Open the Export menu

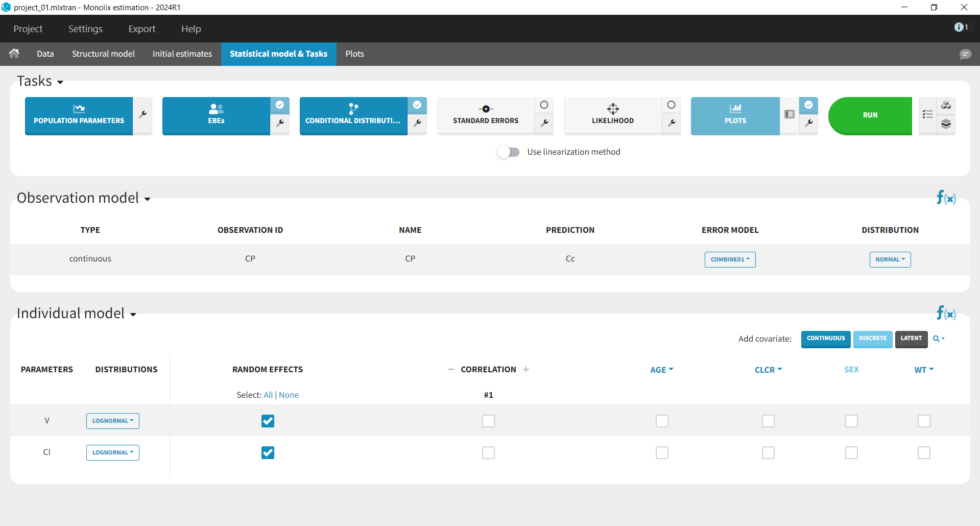click(142, 29)
